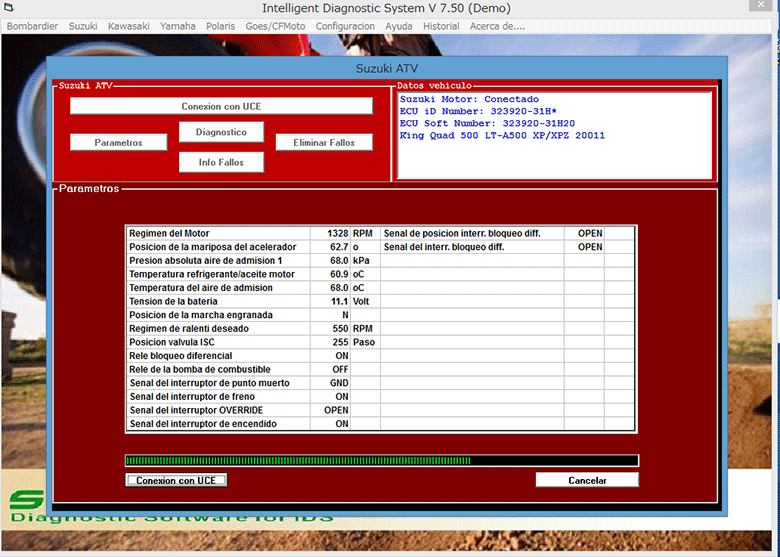Click the OPEN value for OVERRIDE switch
This screenshot has height=557, width=780.
(336, 410)
